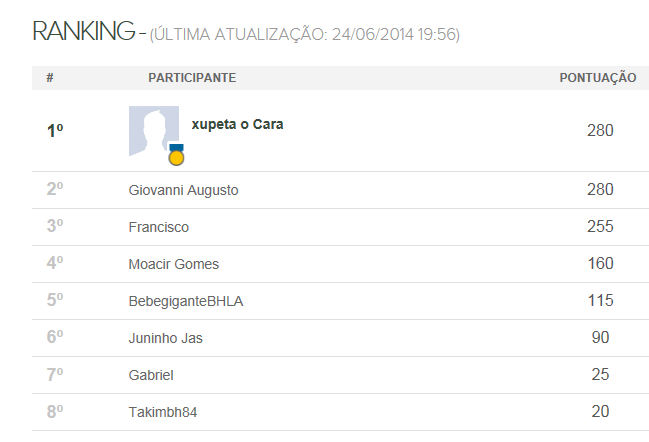Select participant Francisco
The height and width of the screenshot is (442, 649).
pos(159,227)
